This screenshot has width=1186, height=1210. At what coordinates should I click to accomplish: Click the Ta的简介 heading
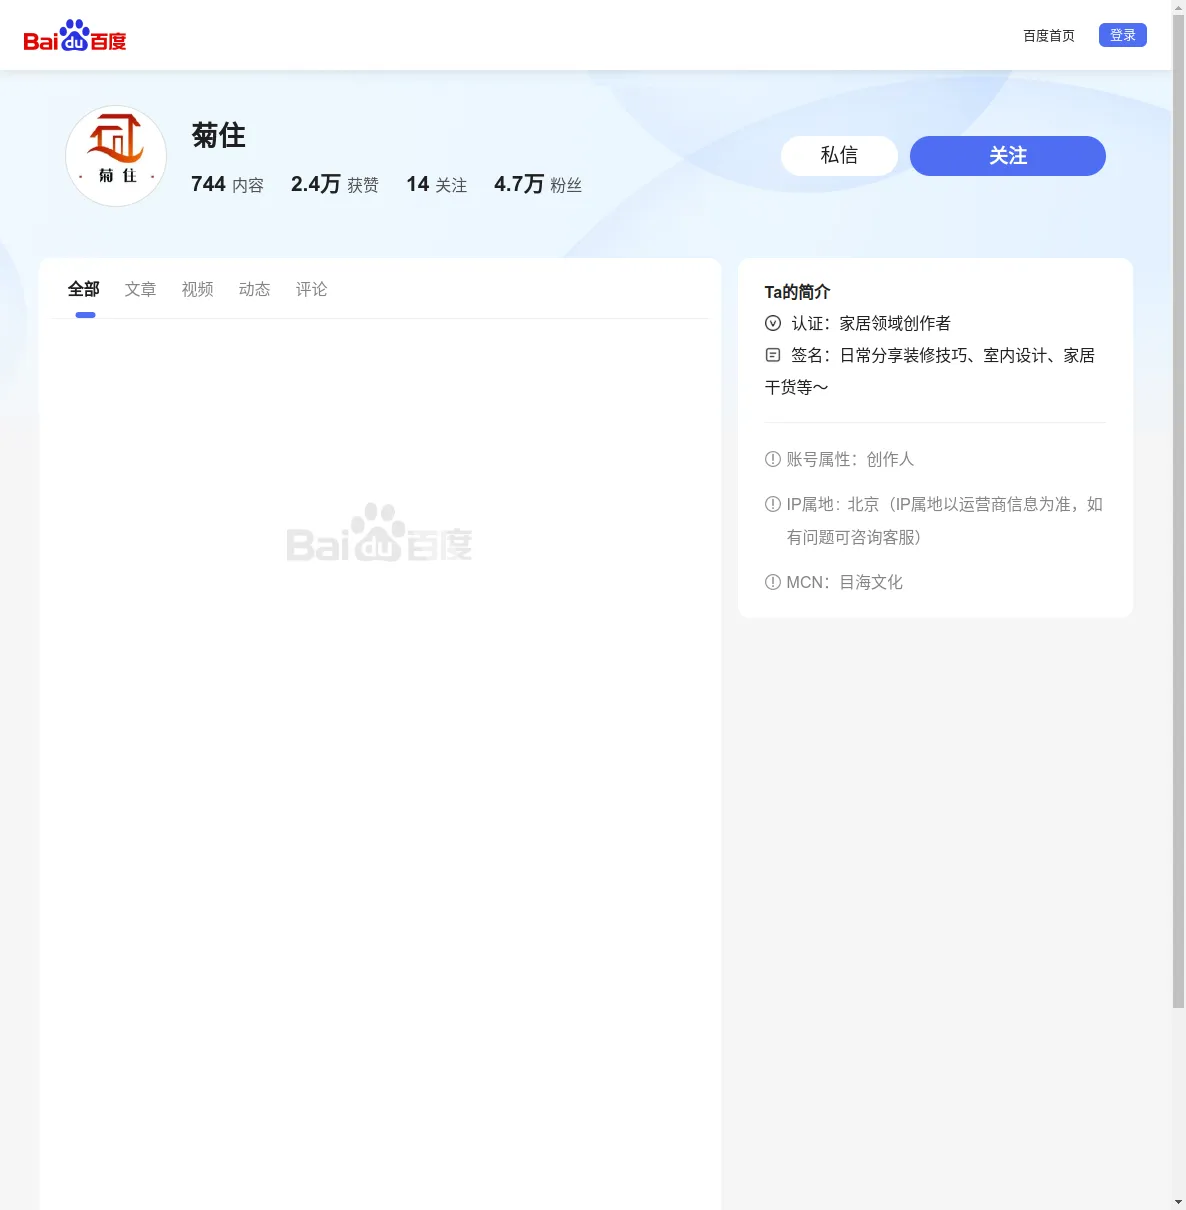click(798, 292)
